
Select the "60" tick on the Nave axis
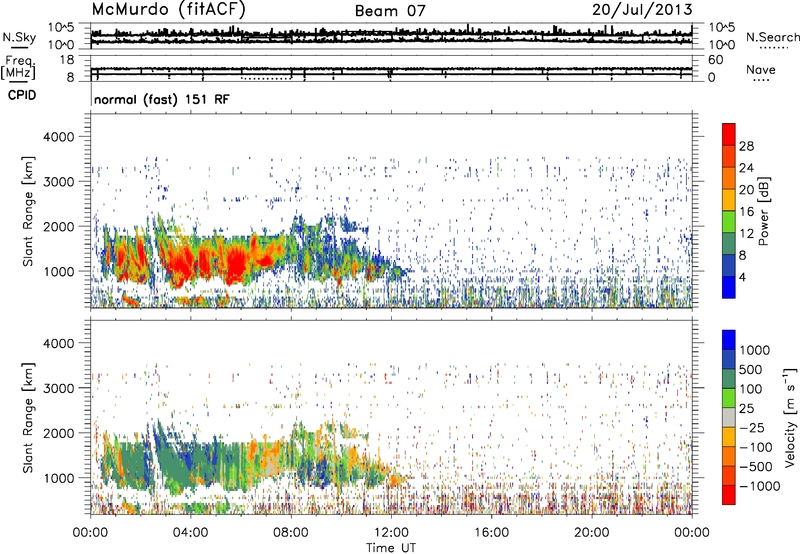coord(716,60)
